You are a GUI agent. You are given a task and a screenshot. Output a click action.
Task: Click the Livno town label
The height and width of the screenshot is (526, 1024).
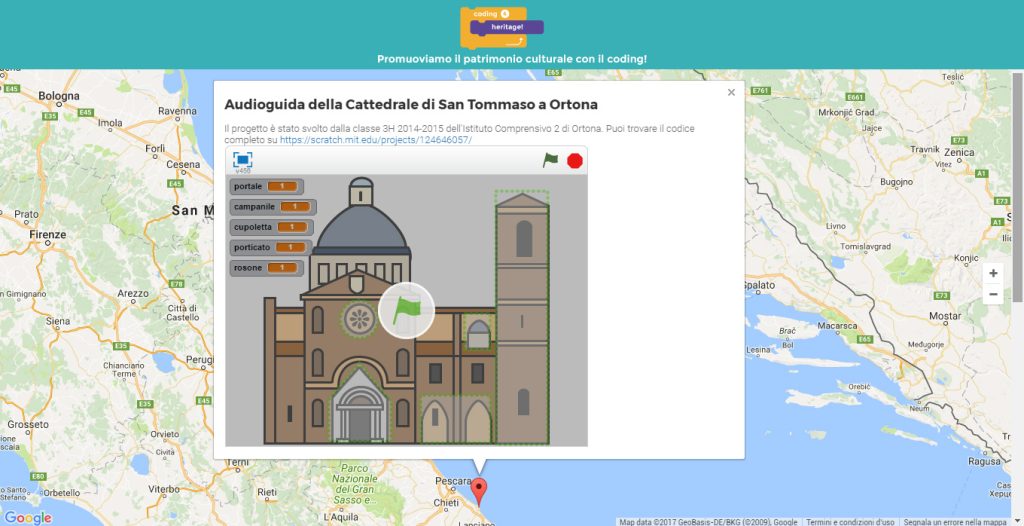tap(836, 226)
